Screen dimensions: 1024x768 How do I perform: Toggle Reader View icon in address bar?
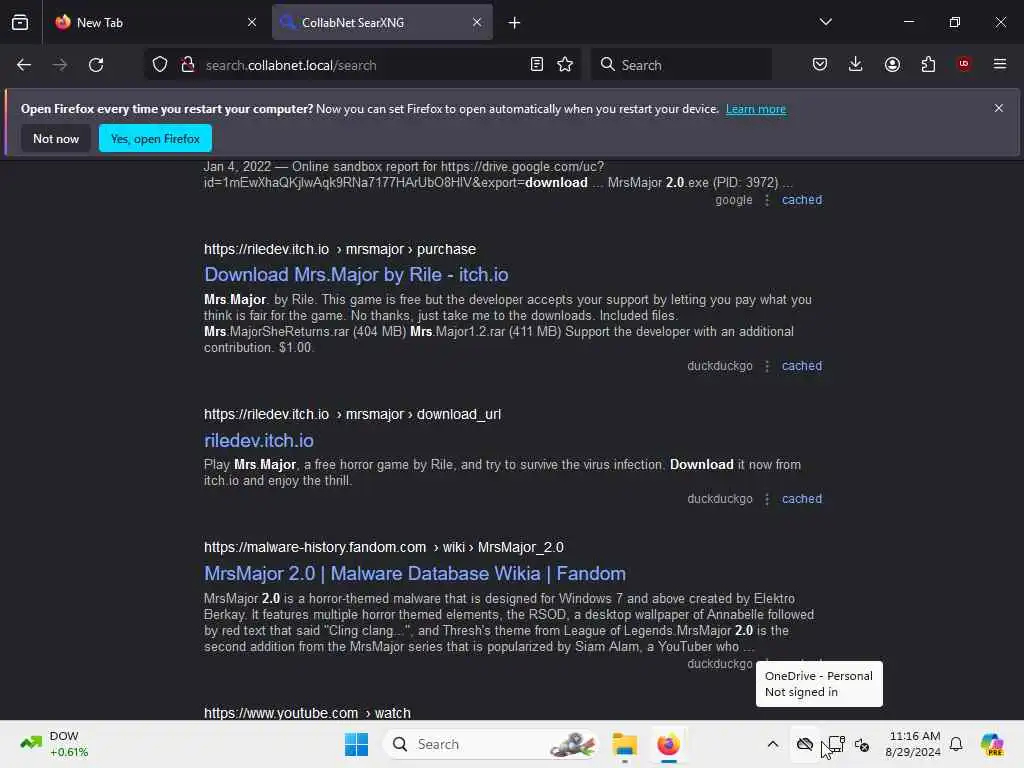click(x=537, y=65)
